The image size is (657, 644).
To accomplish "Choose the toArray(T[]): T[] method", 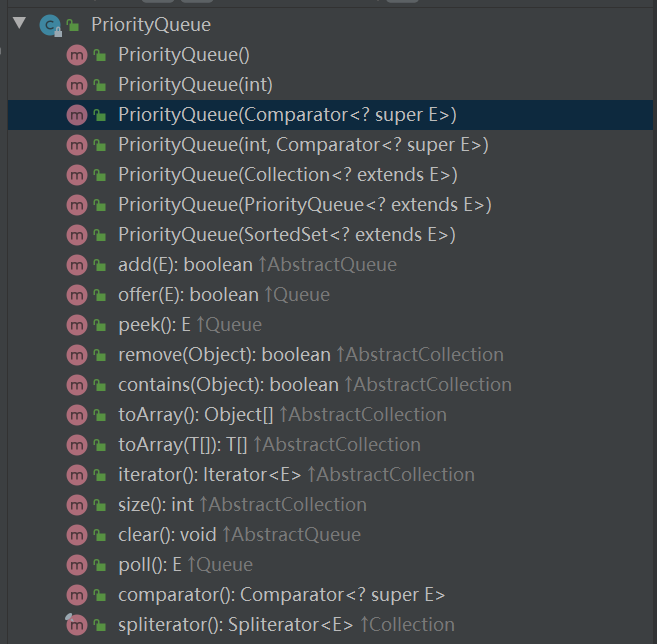I will 182,445.
